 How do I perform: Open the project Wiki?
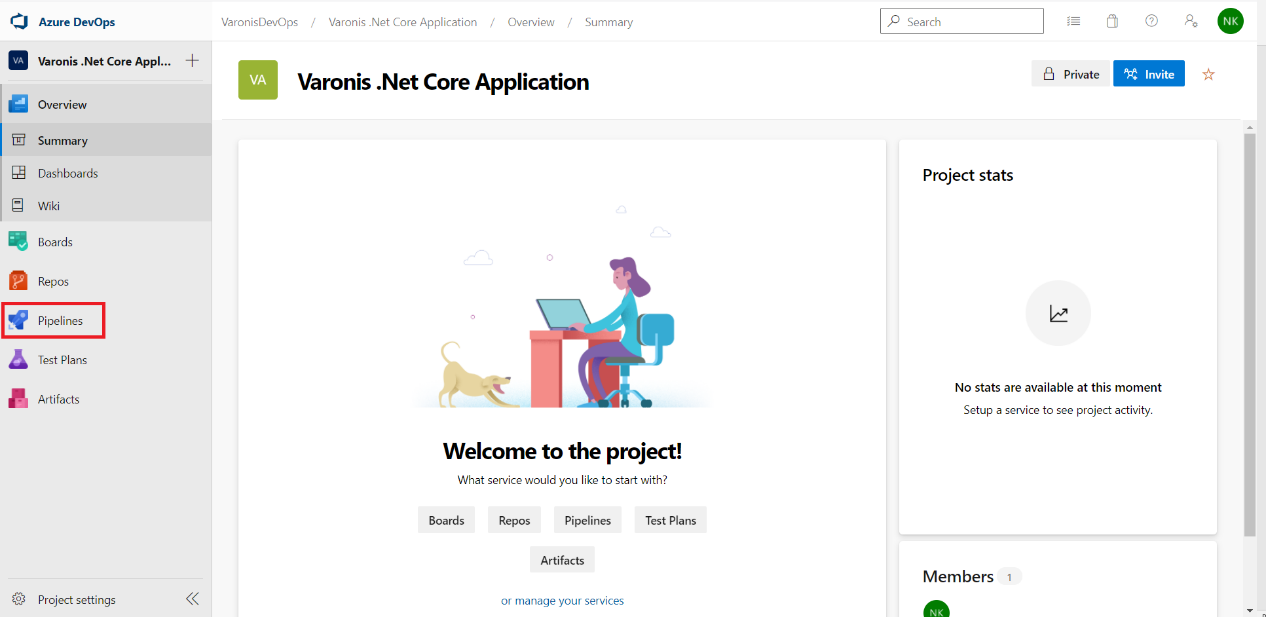[47, 205]
